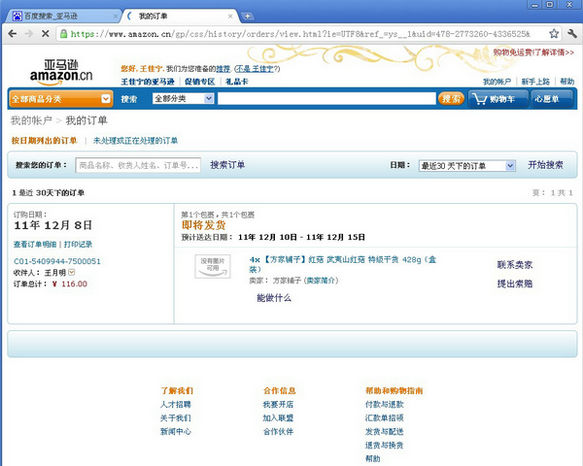Click the 不是王佳宁 sign-out link
583x466 pixels.
[255, 69]
